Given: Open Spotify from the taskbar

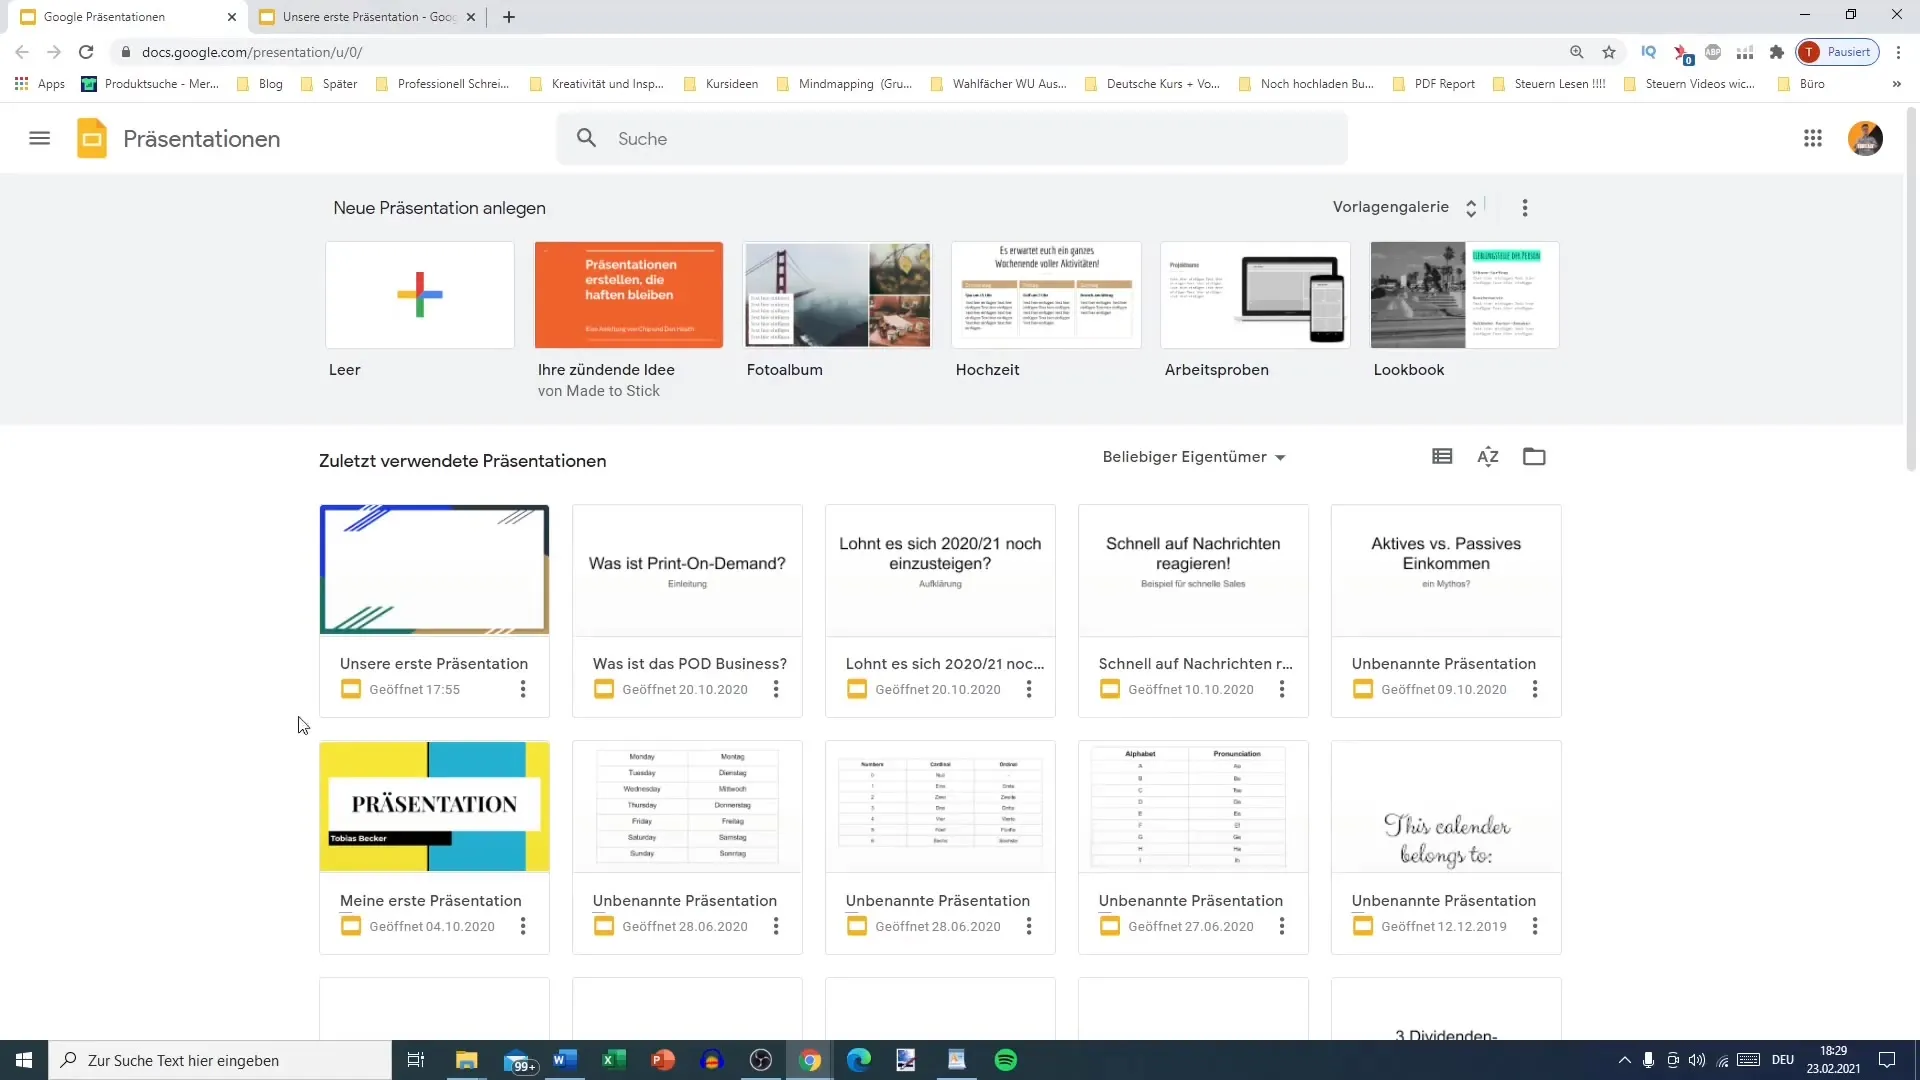Looking at the screenshot, I should [1006, 1060].
